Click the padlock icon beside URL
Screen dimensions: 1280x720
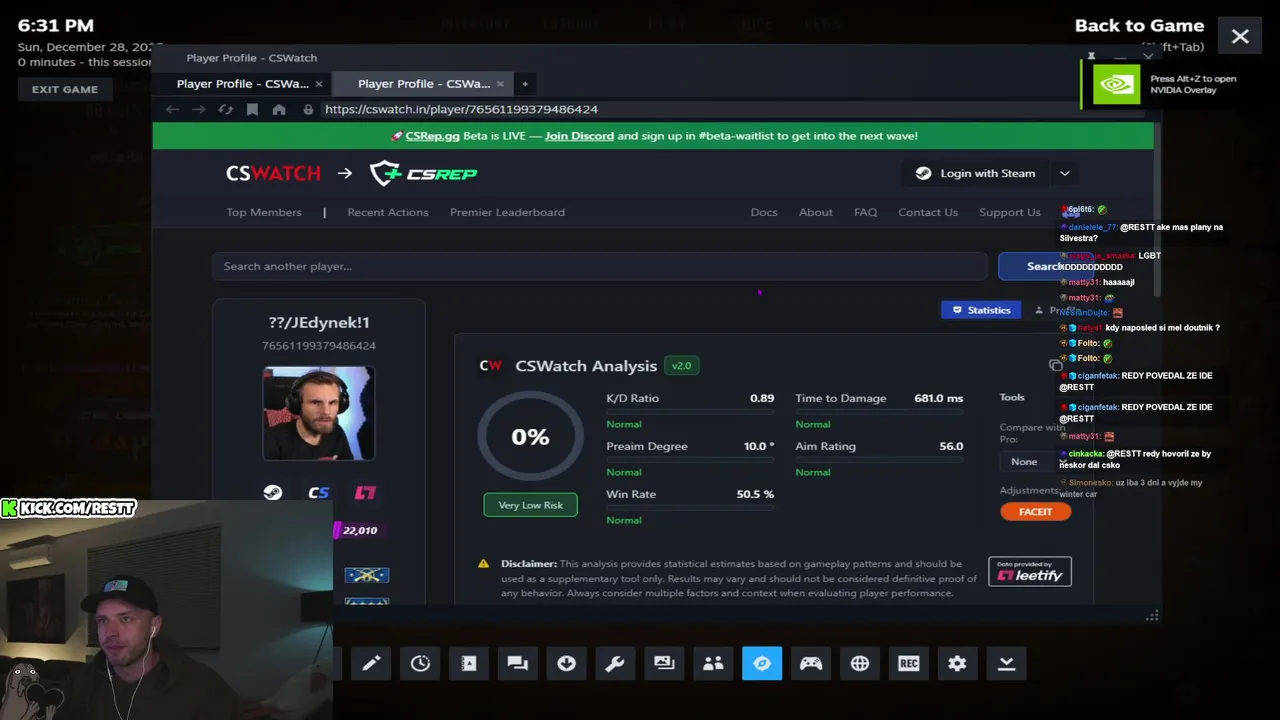[308, 109]
